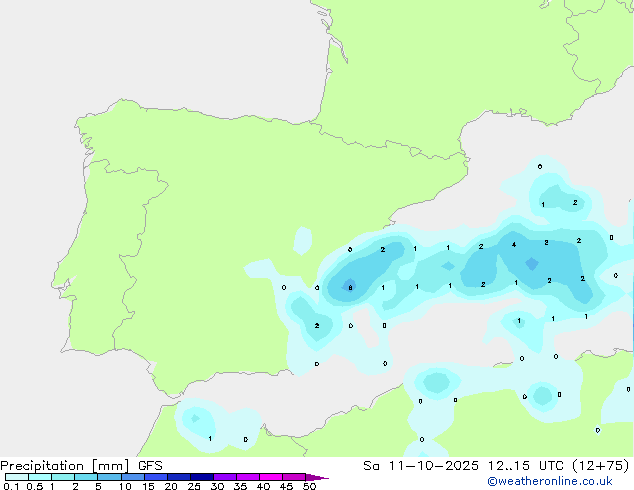Pick the 10–15 mm legend color swatch

tap(133, 477)
